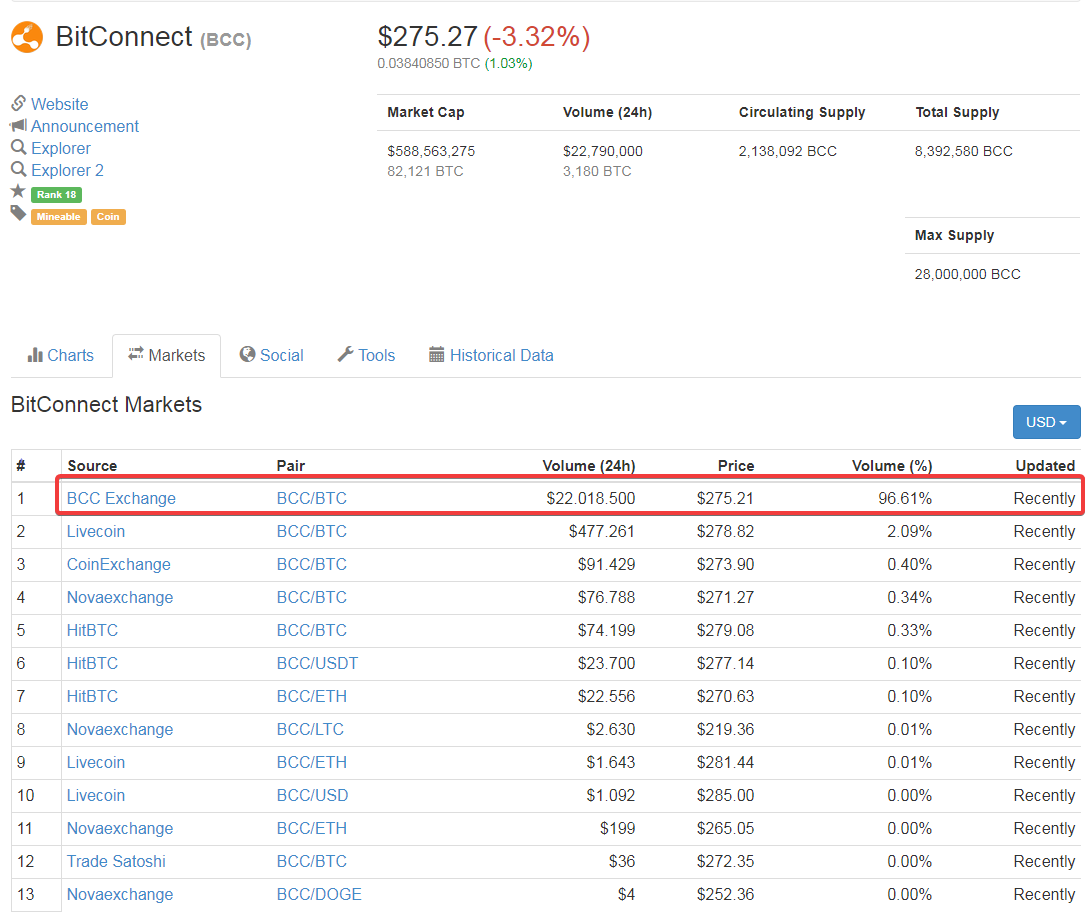1091x919 pixels.
Task: Open BCC/ETH pair in HitBTC row 7
Action: 312,696
